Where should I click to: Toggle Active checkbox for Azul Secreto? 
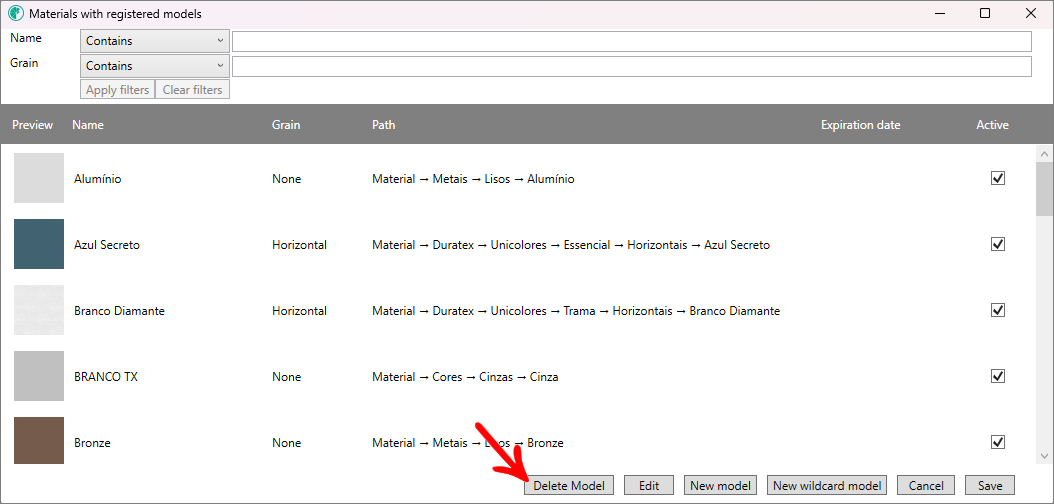(998, 244)
